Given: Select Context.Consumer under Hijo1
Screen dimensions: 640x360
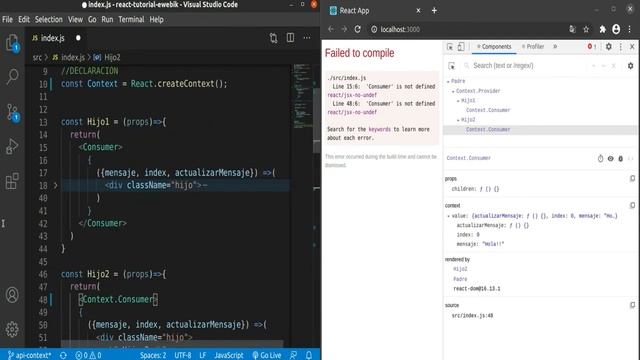Looking at the screenshot, I should coord(488,110).
